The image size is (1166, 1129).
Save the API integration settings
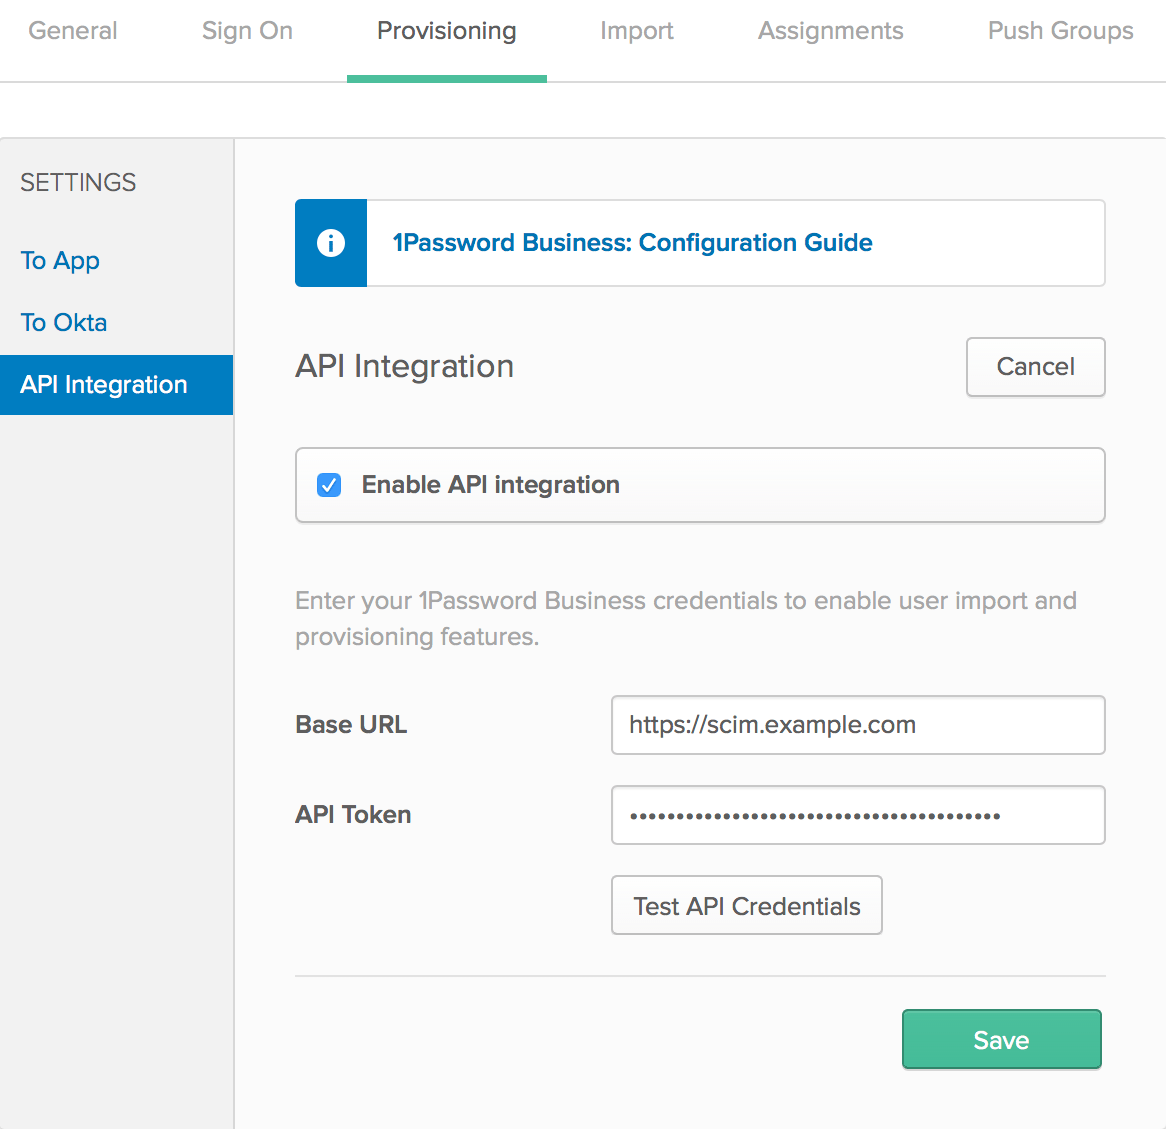(1001, 1039)
